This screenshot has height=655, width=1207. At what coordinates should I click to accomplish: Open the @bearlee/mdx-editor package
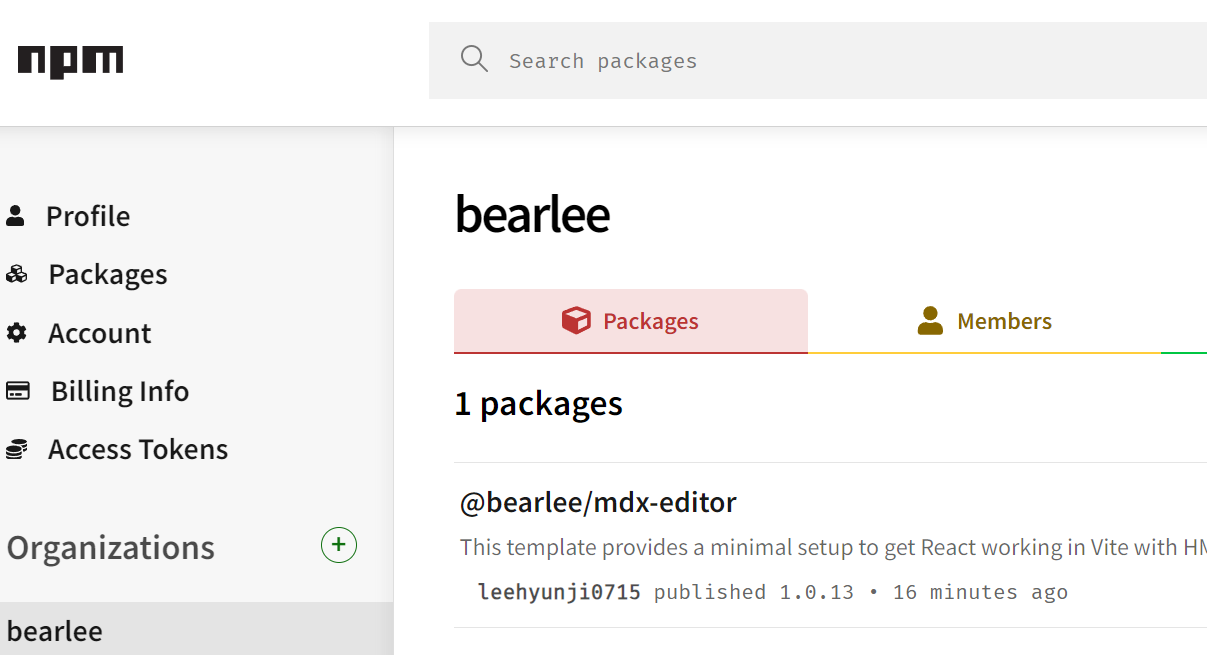[598, 502]
